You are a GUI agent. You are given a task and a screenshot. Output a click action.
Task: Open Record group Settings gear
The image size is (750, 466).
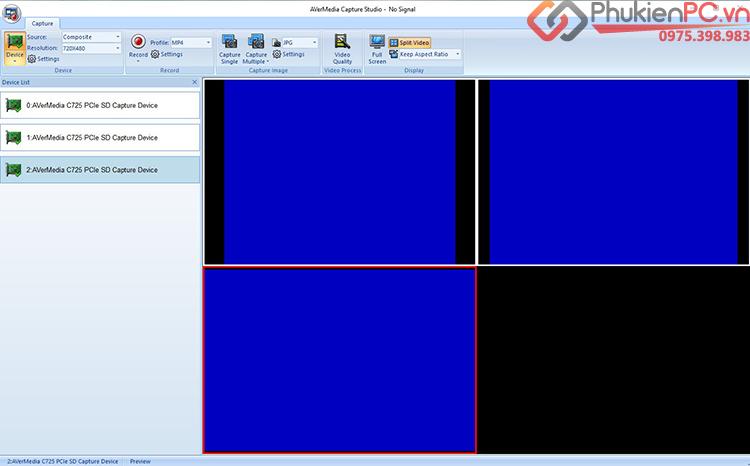pyautogui.click(x=167, y=55)
